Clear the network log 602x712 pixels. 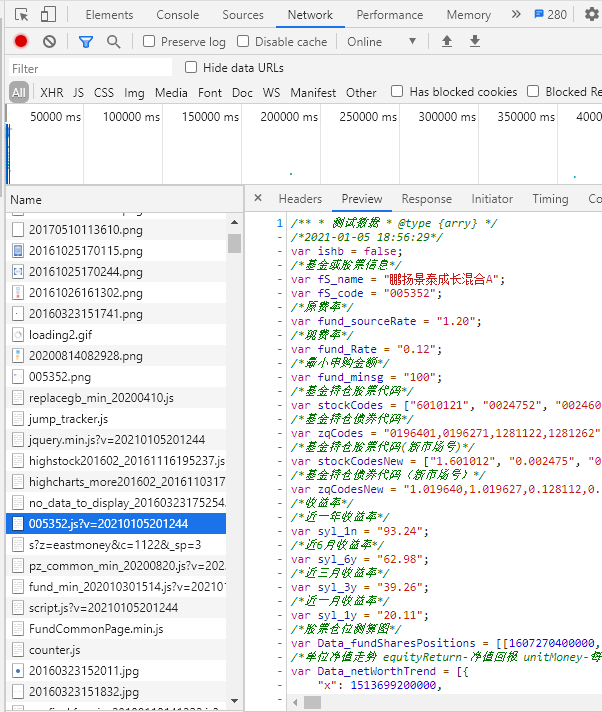coord(49,42)
